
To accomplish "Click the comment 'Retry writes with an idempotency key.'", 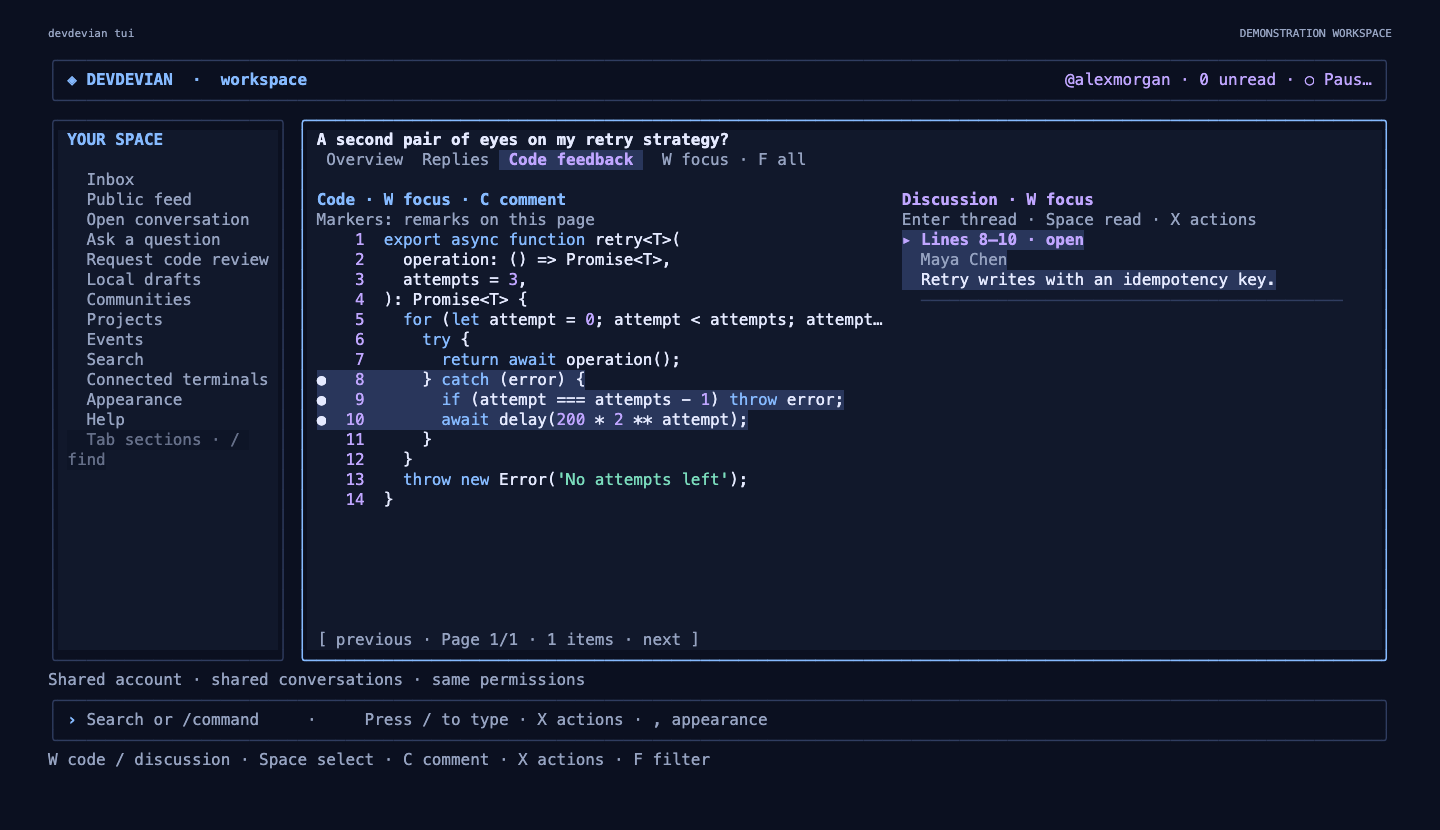I will coord(1098,280).
